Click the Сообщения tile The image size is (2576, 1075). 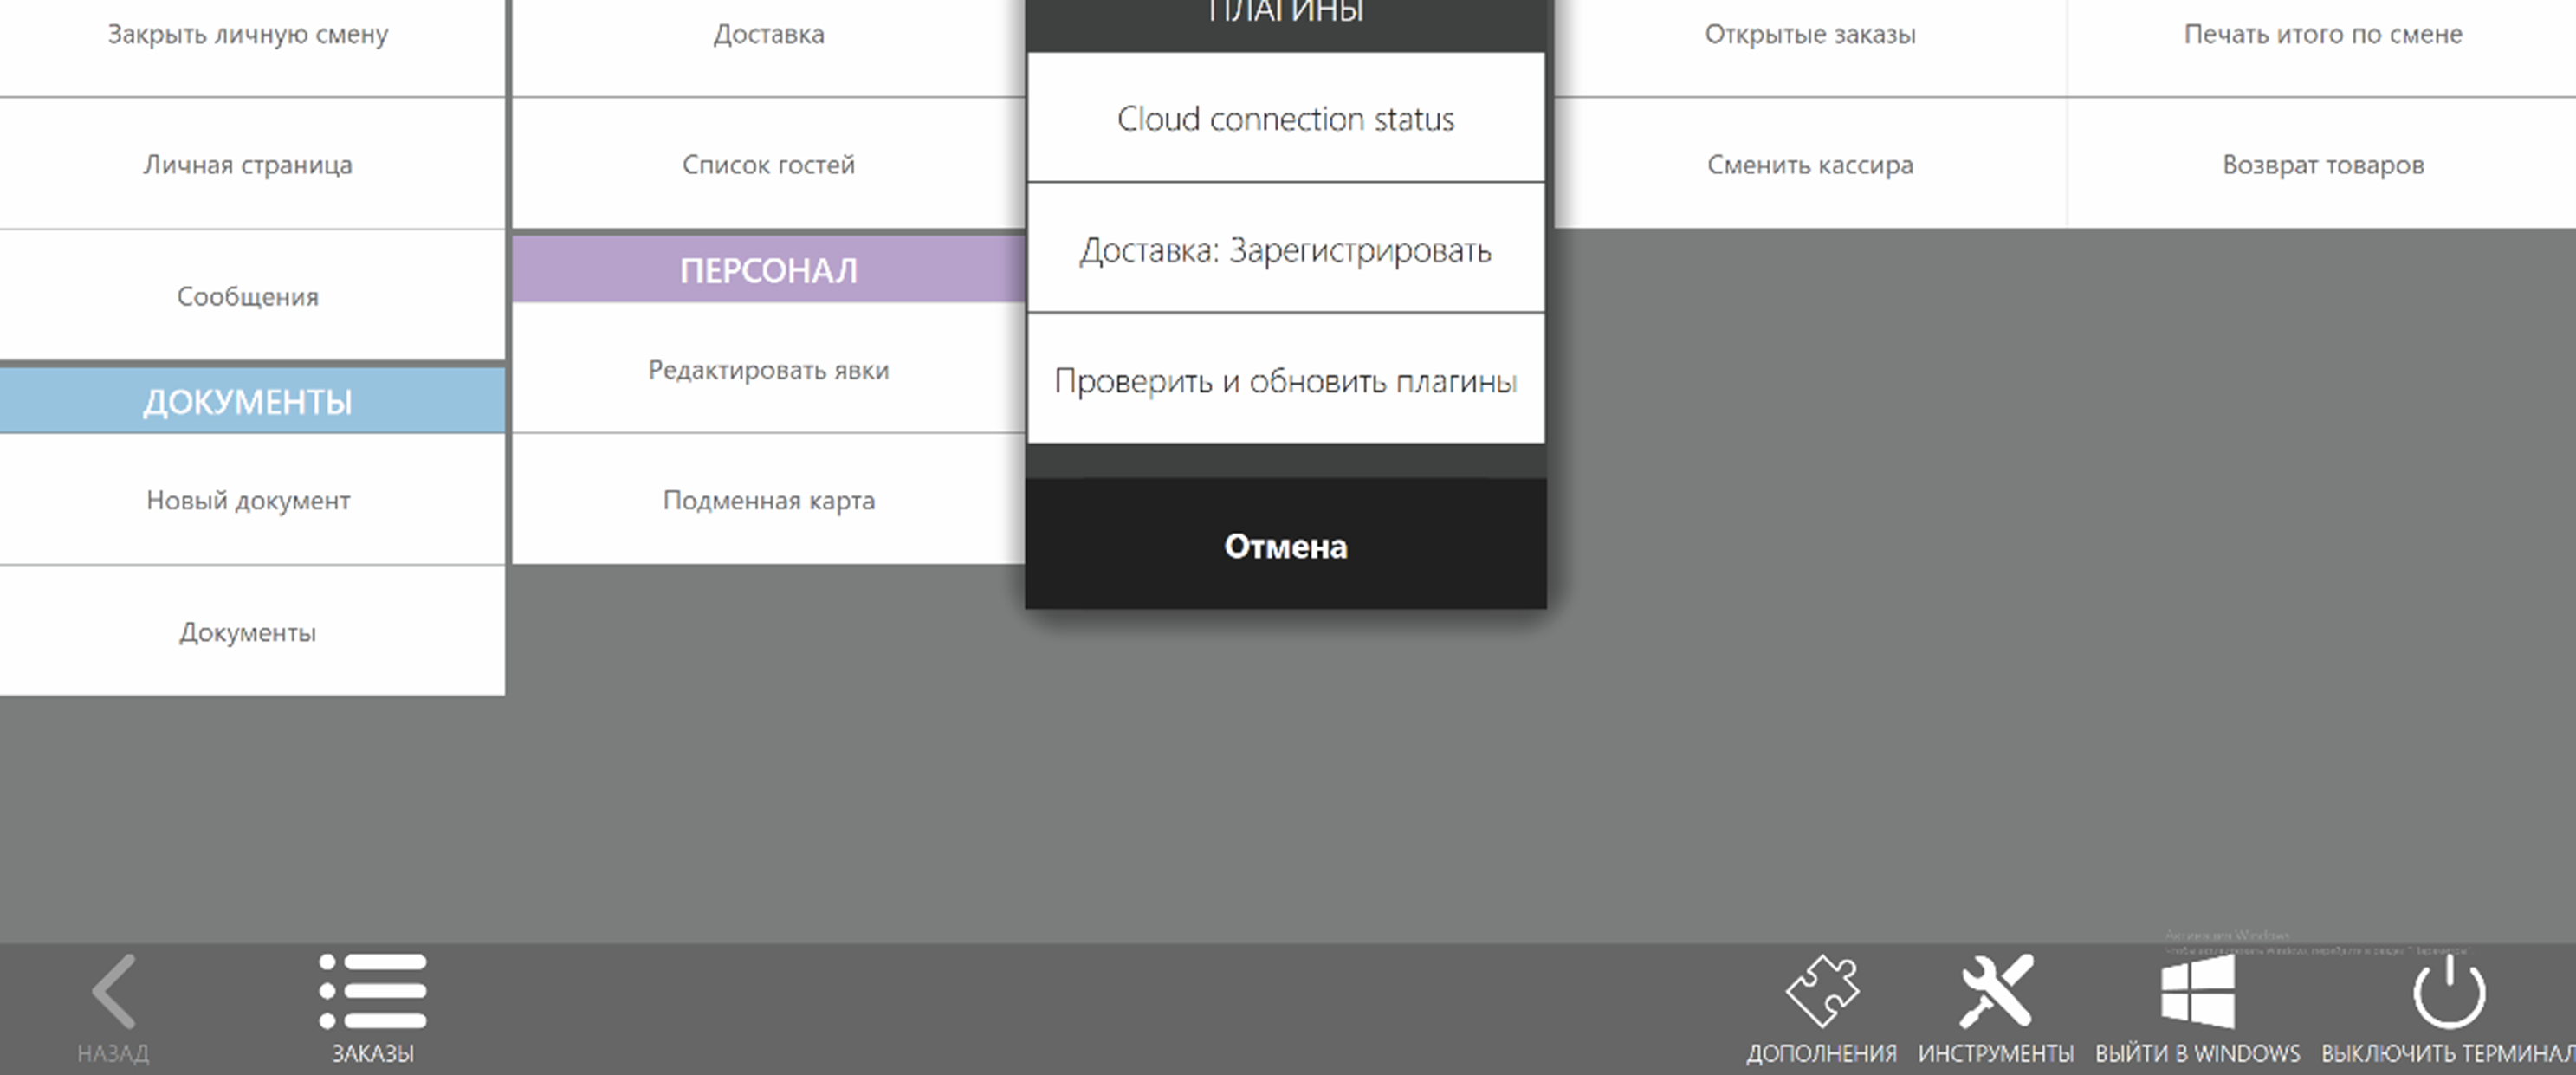click(248, 297)
